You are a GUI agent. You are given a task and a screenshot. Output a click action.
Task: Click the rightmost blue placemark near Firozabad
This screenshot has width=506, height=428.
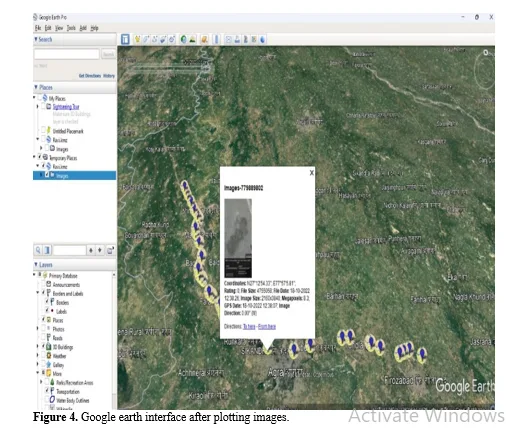coord(423,354)
